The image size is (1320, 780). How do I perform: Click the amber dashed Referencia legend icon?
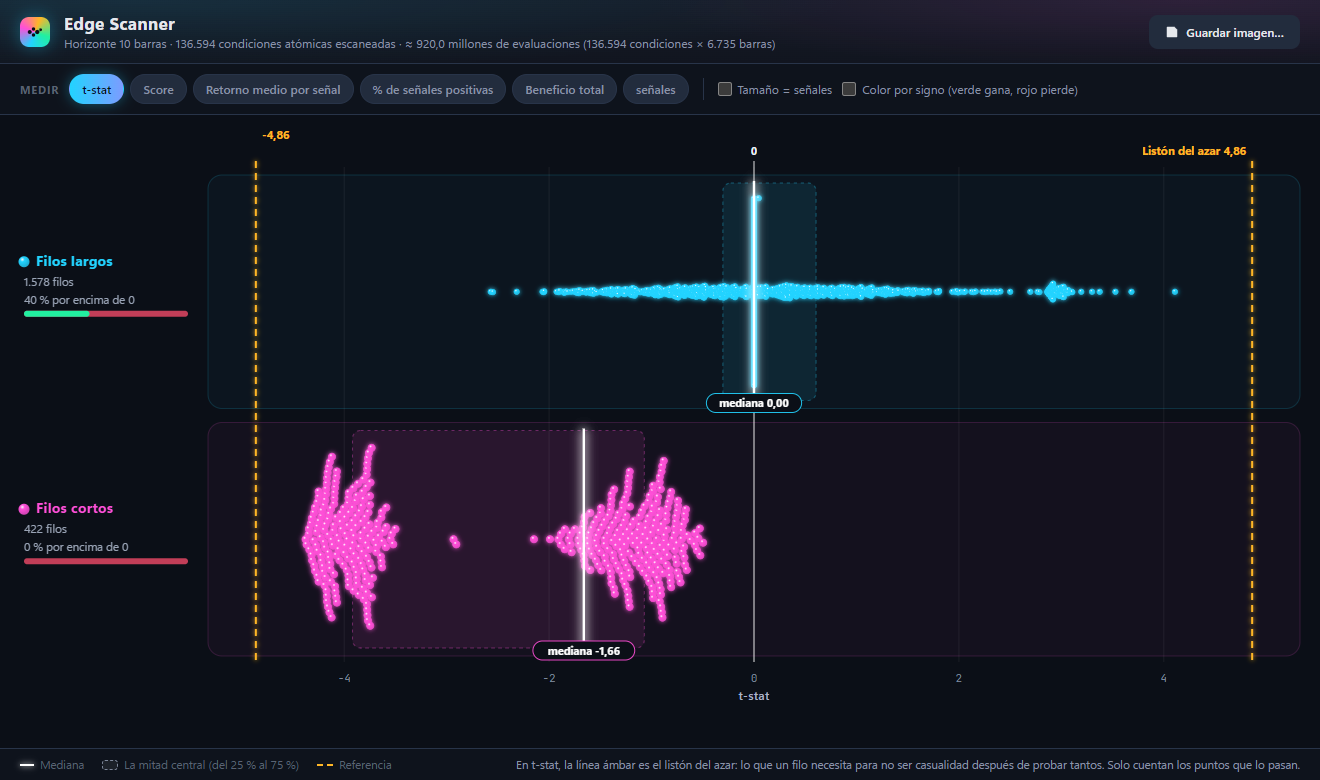(324, 765)
